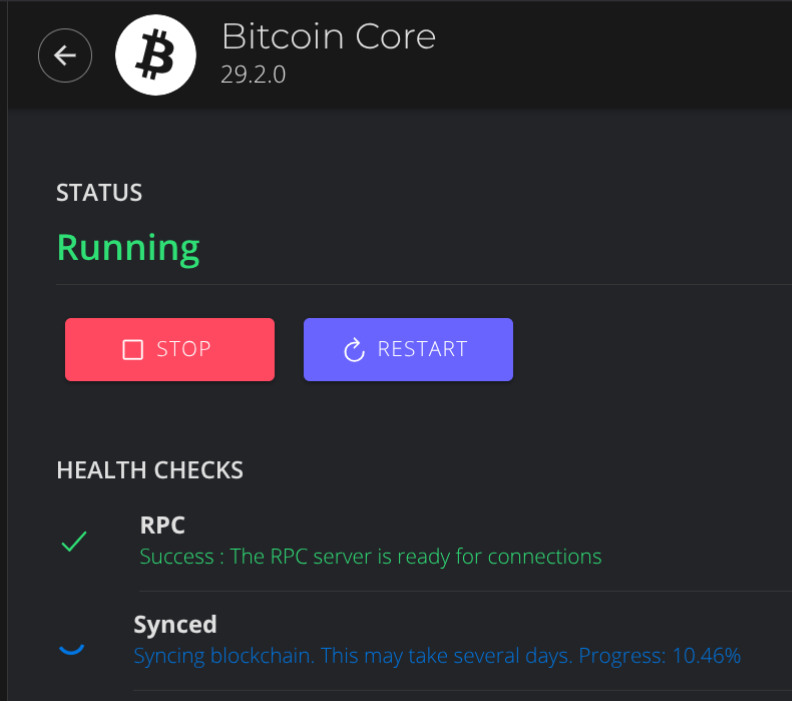This screenshot has width=792, height=701.
Task: Click the square icon on Stop
Action: [133, 350]
